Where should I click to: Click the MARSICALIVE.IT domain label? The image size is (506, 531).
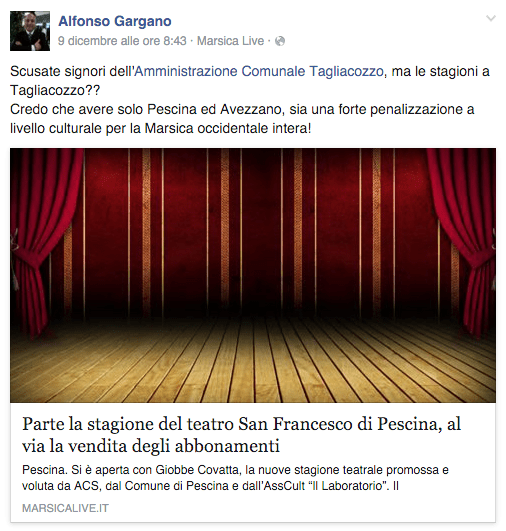click(65, 508)
